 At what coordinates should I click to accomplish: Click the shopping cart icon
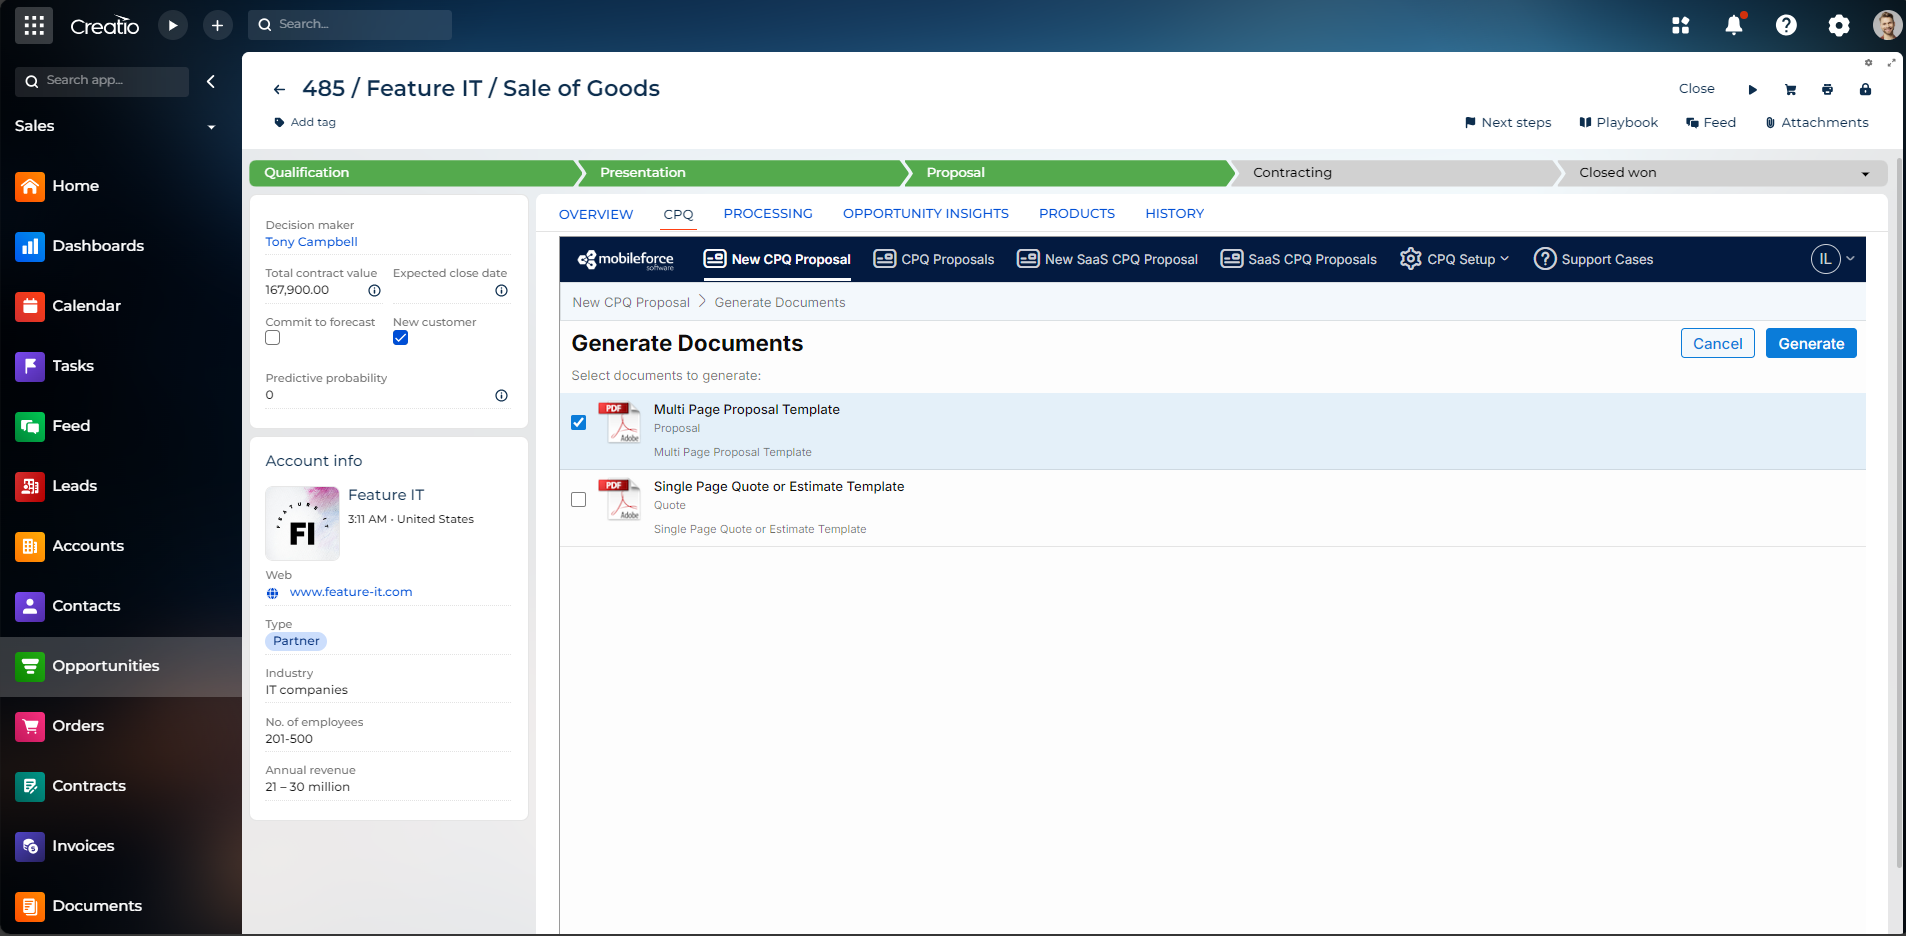coord(1791,89)
